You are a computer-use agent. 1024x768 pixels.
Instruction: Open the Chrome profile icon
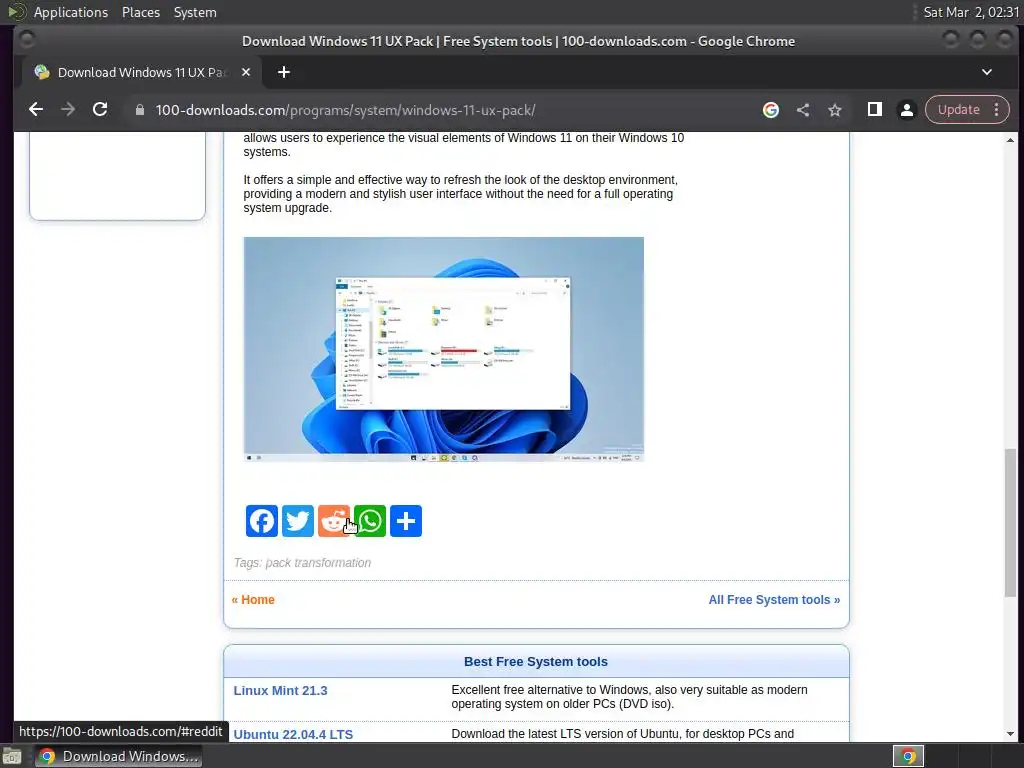(x=906, y=110)
